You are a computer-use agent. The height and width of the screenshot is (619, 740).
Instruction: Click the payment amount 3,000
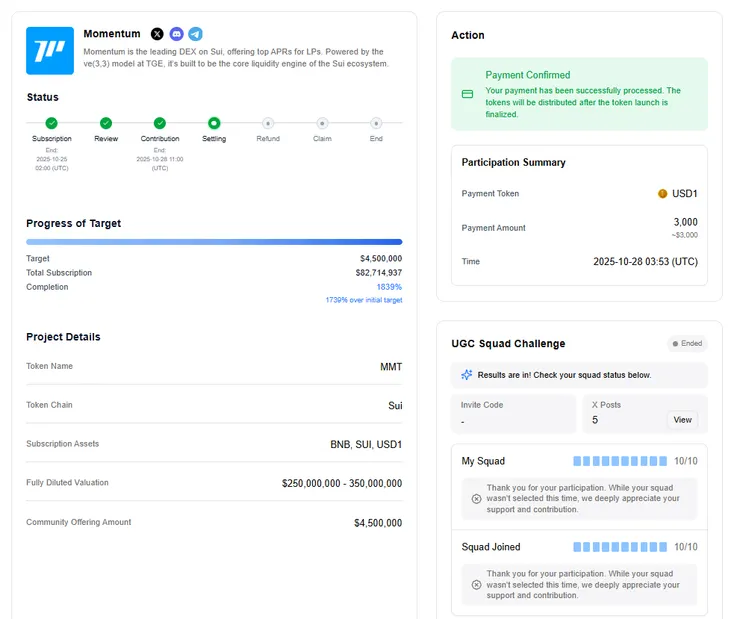click(x=686, y=222)
